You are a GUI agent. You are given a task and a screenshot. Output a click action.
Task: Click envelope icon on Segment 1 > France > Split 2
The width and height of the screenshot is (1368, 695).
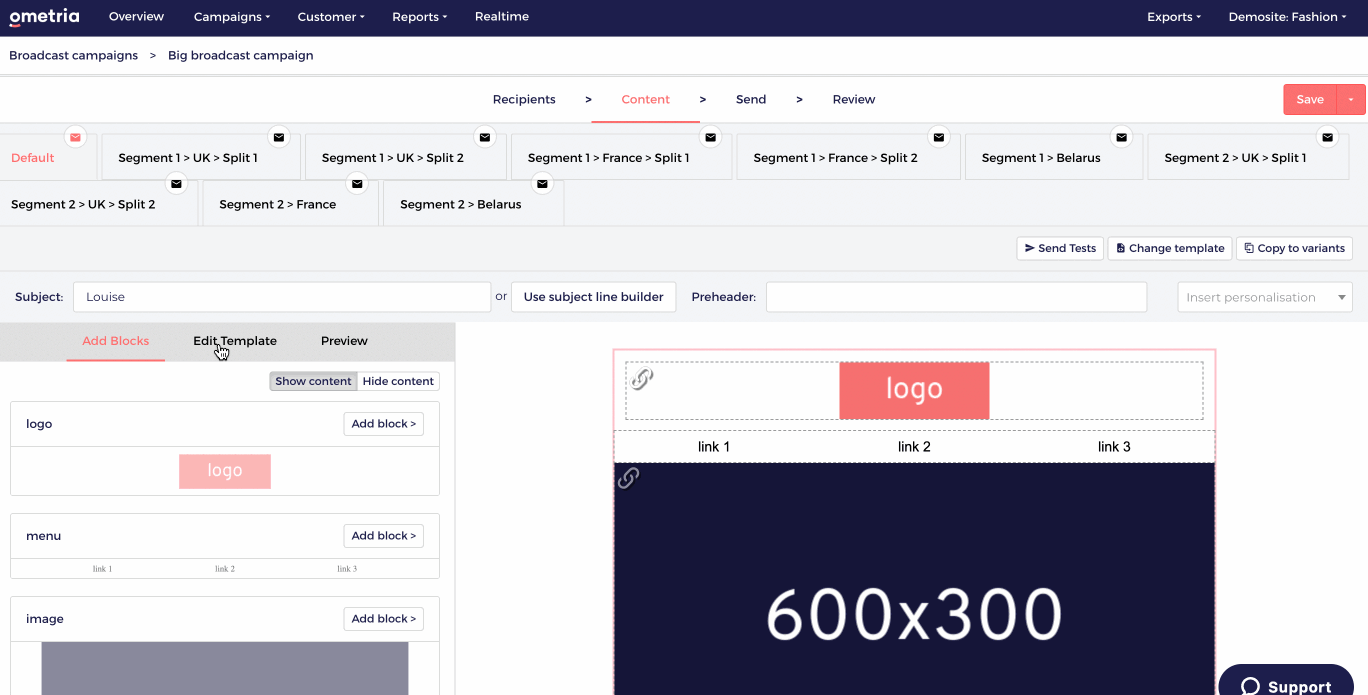click(938, 137)
